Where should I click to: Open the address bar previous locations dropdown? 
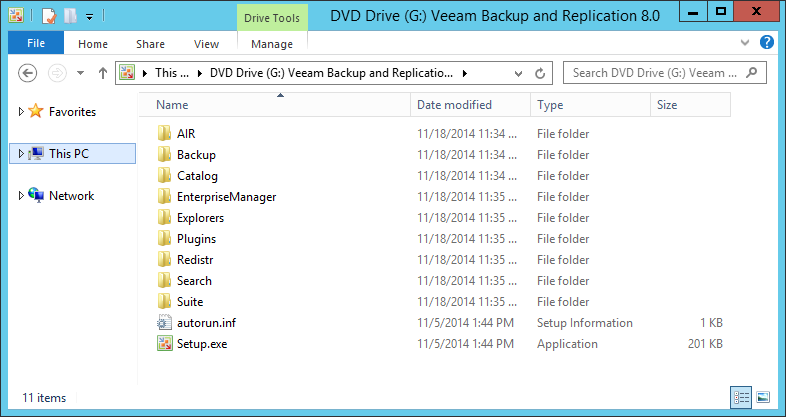click(519, 74)
